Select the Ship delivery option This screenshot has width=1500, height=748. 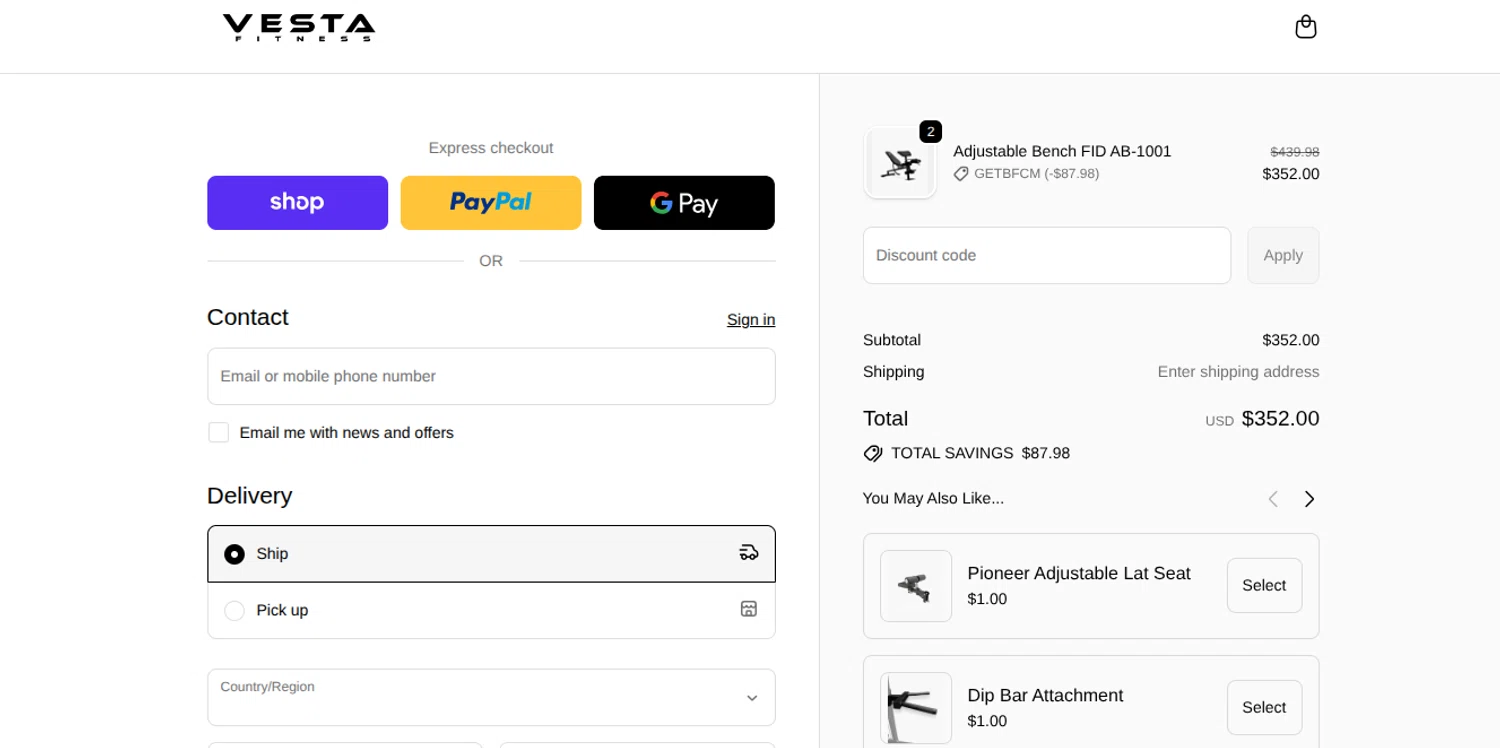[491, 554]
